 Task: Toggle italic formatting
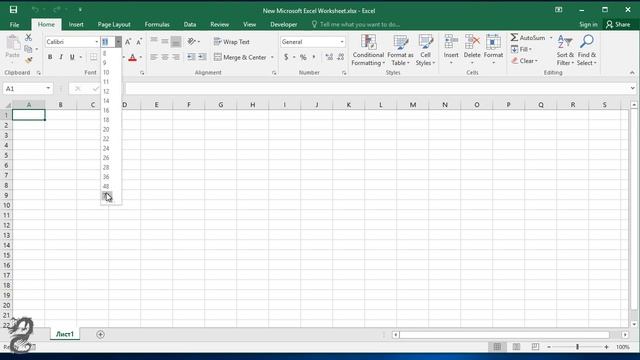(61, 57)
